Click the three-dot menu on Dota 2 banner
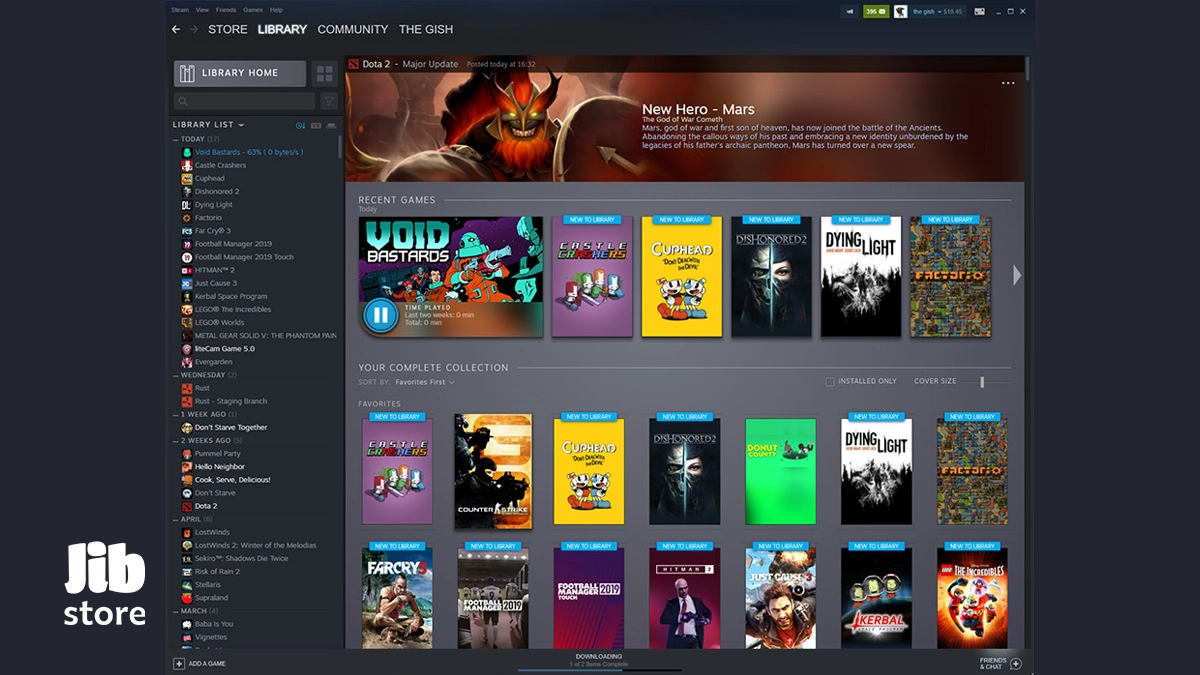The height and width of the screenshot is (675, 1200). 1008,83
